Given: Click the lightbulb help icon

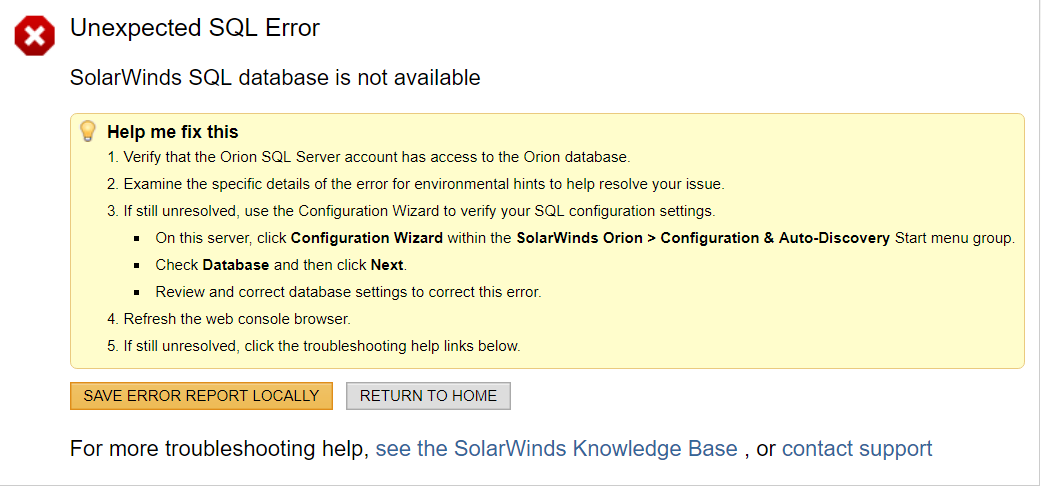Looking at the screenshot, I should pos(88,131).
